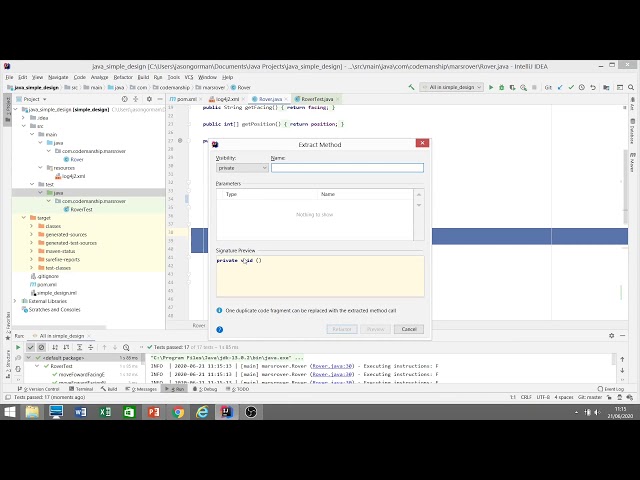The image size is (640, 480).
Task: Click the UTF-8 encoding status entry
Action: 543,397
